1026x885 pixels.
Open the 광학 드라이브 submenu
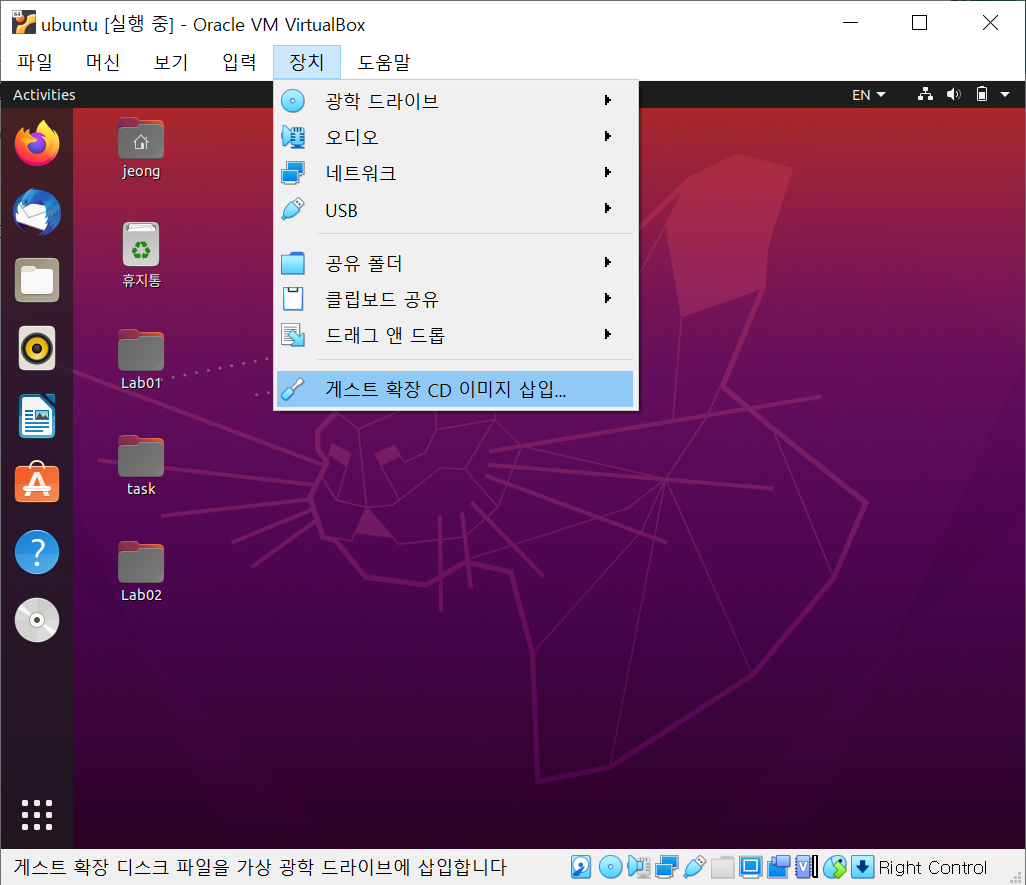tap(455, 101)
